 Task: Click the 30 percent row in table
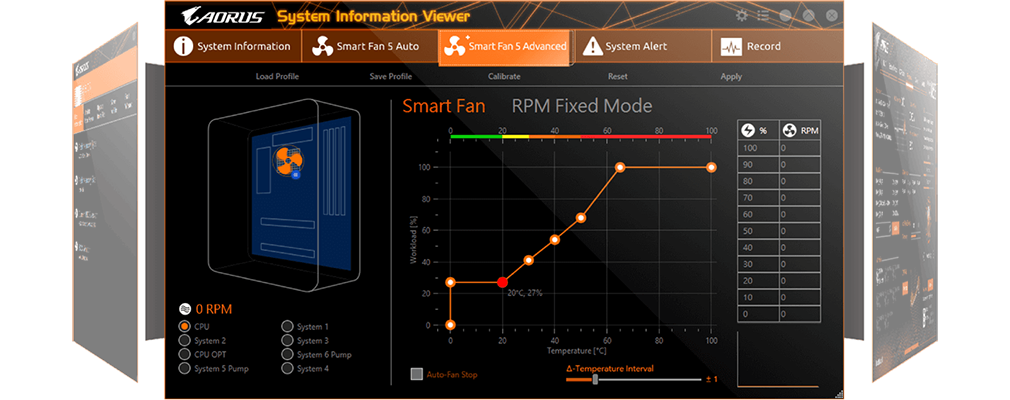coord(779,264)
